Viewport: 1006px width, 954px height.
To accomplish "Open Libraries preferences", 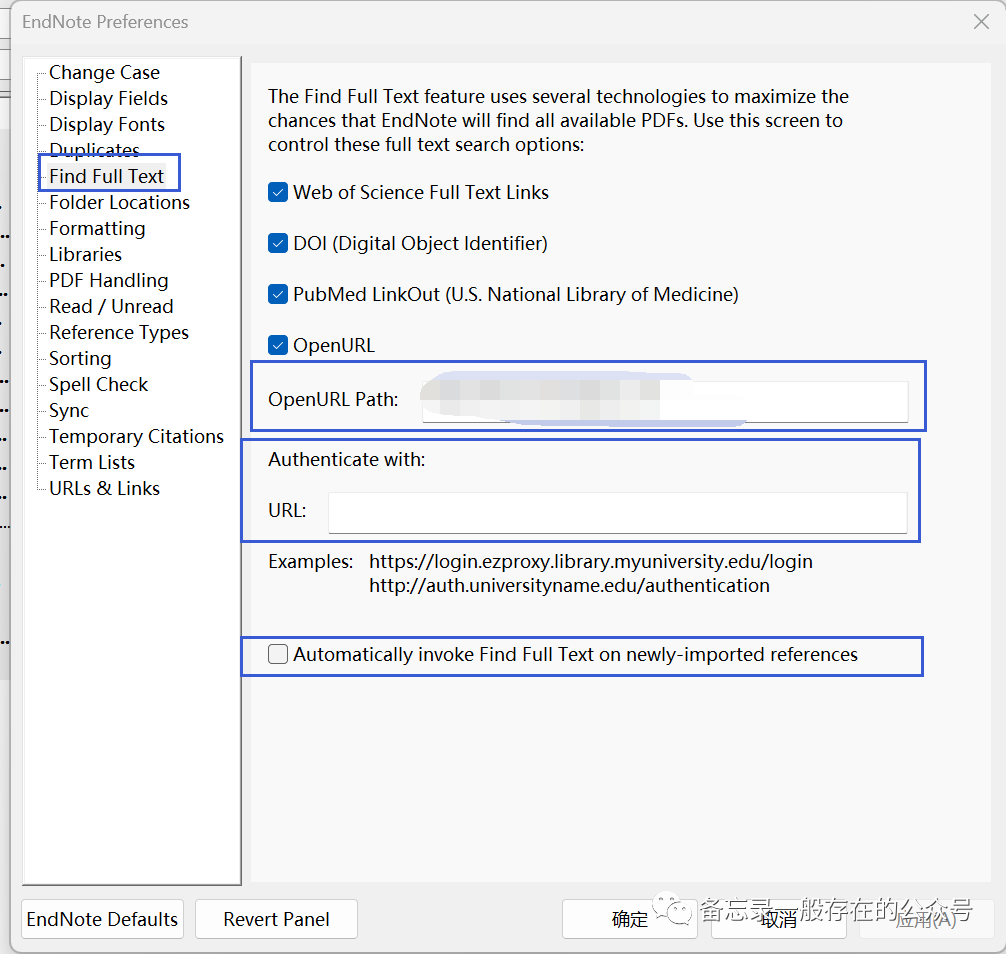I will (x=85, y=255).
